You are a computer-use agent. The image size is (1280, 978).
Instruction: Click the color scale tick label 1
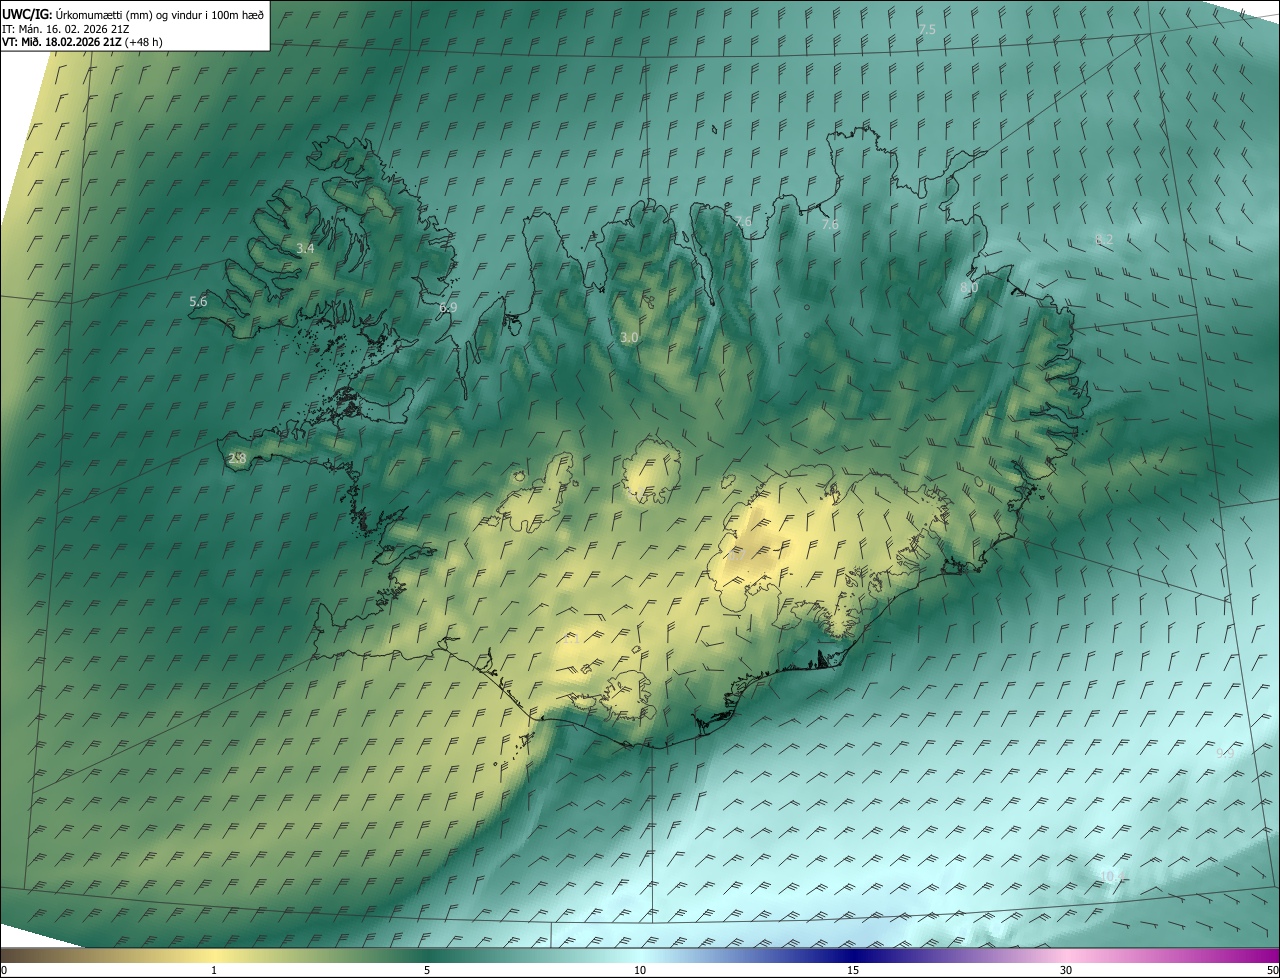pos(214,971)
